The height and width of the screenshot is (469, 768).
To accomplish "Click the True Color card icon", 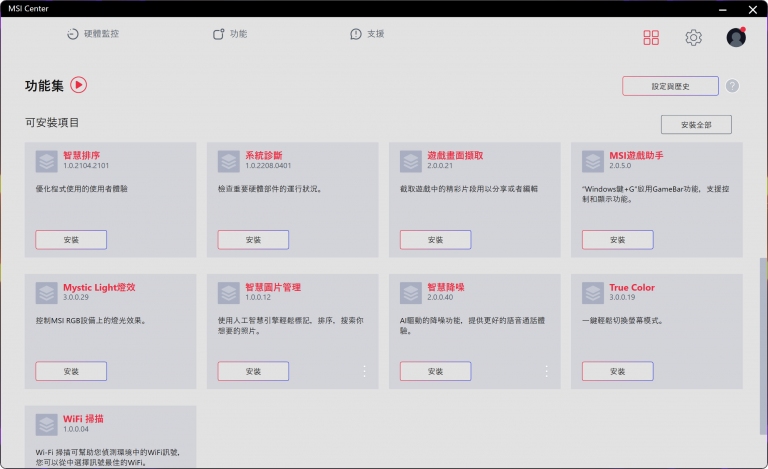I will point(593,293).
